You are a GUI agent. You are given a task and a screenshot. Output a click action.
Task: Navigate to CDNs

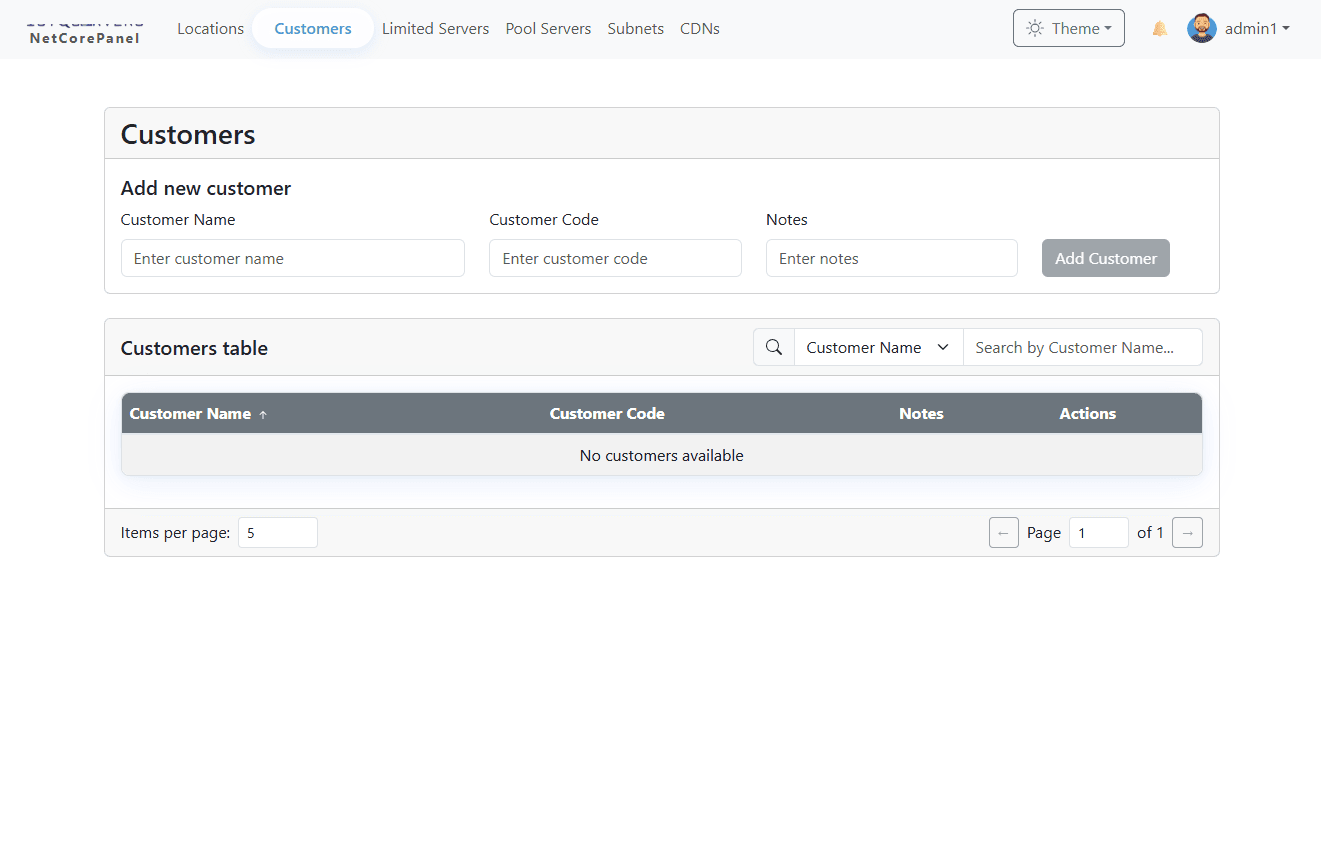click(x=700, y=29)
